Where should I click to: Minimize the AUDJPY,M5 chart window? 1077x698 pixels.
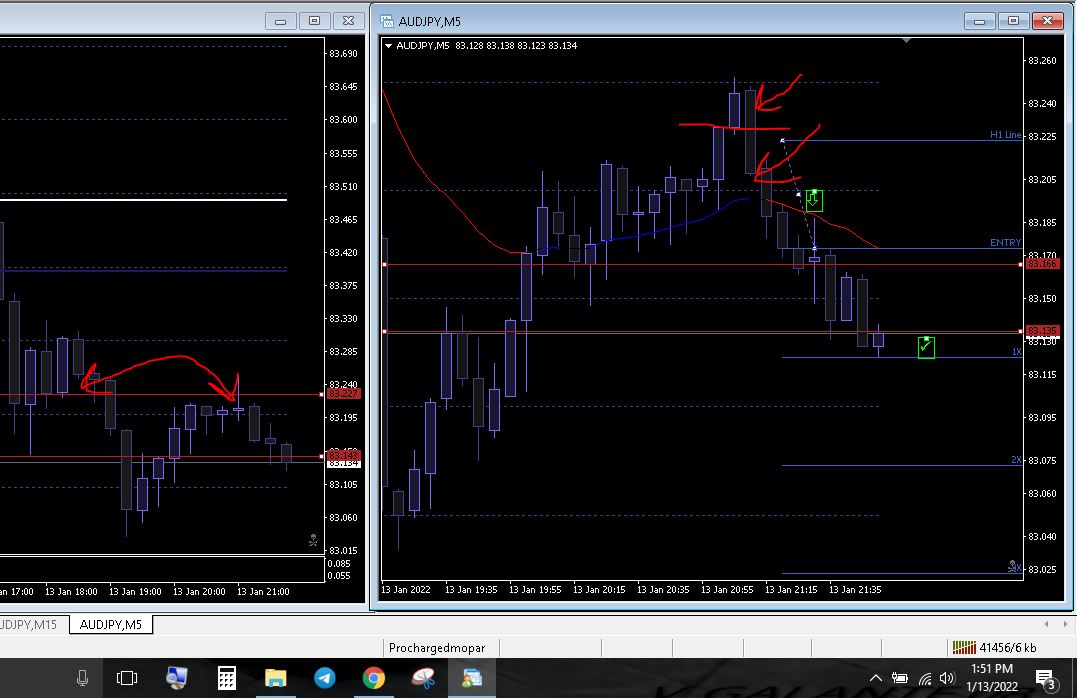(979, 21)
